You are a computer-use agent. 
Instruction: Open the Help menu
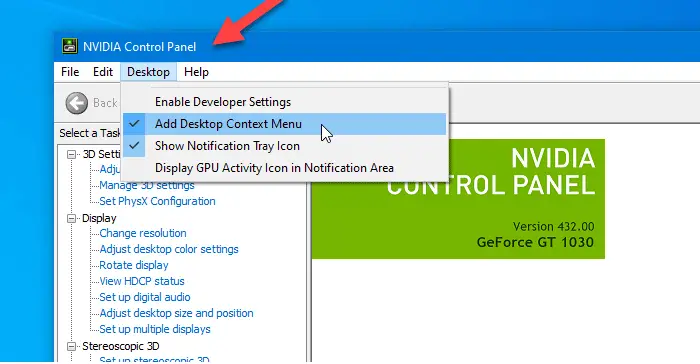coord(196,72)
